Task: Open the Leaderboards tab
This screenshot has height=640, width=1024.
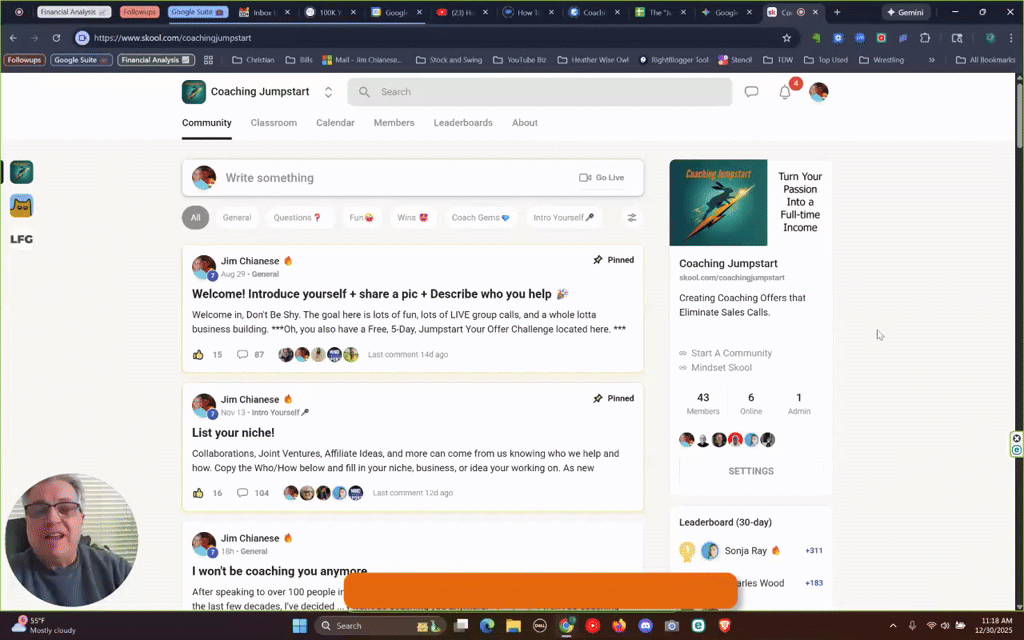Action: pyautogui.click(x=463, y=123)
